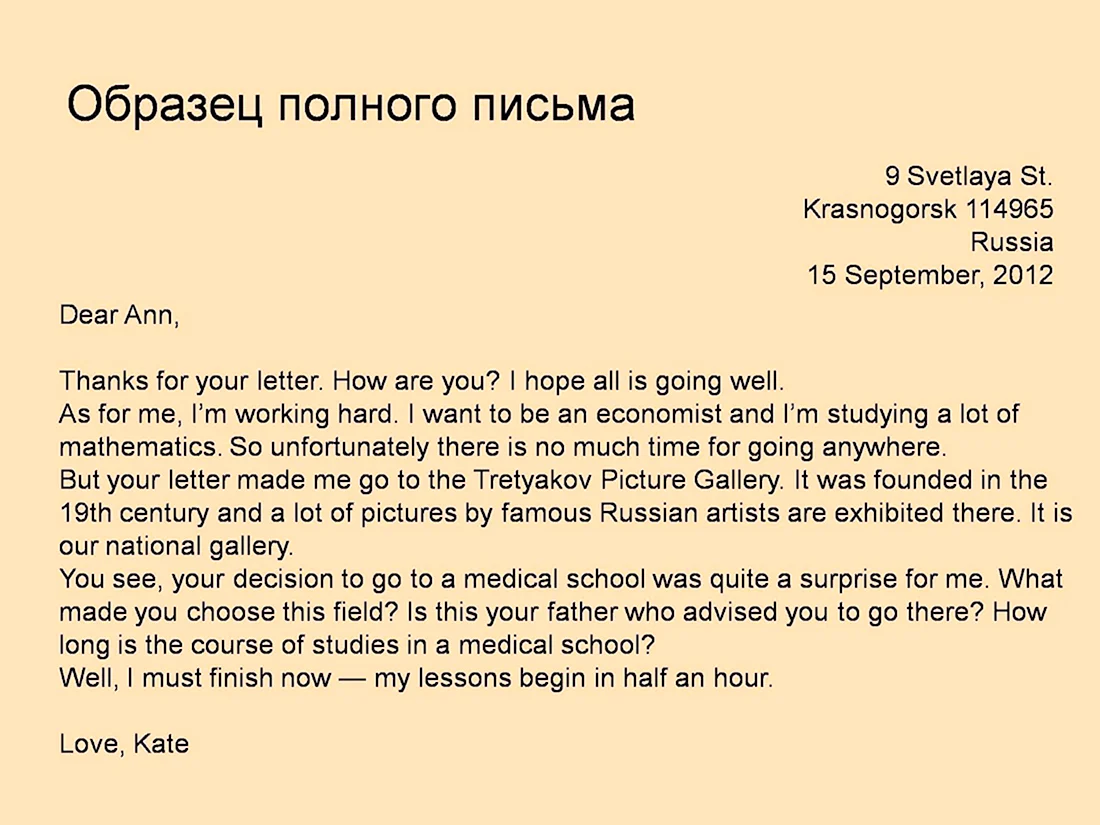Click the greeting "Dear Ann,"

[119, 315]
